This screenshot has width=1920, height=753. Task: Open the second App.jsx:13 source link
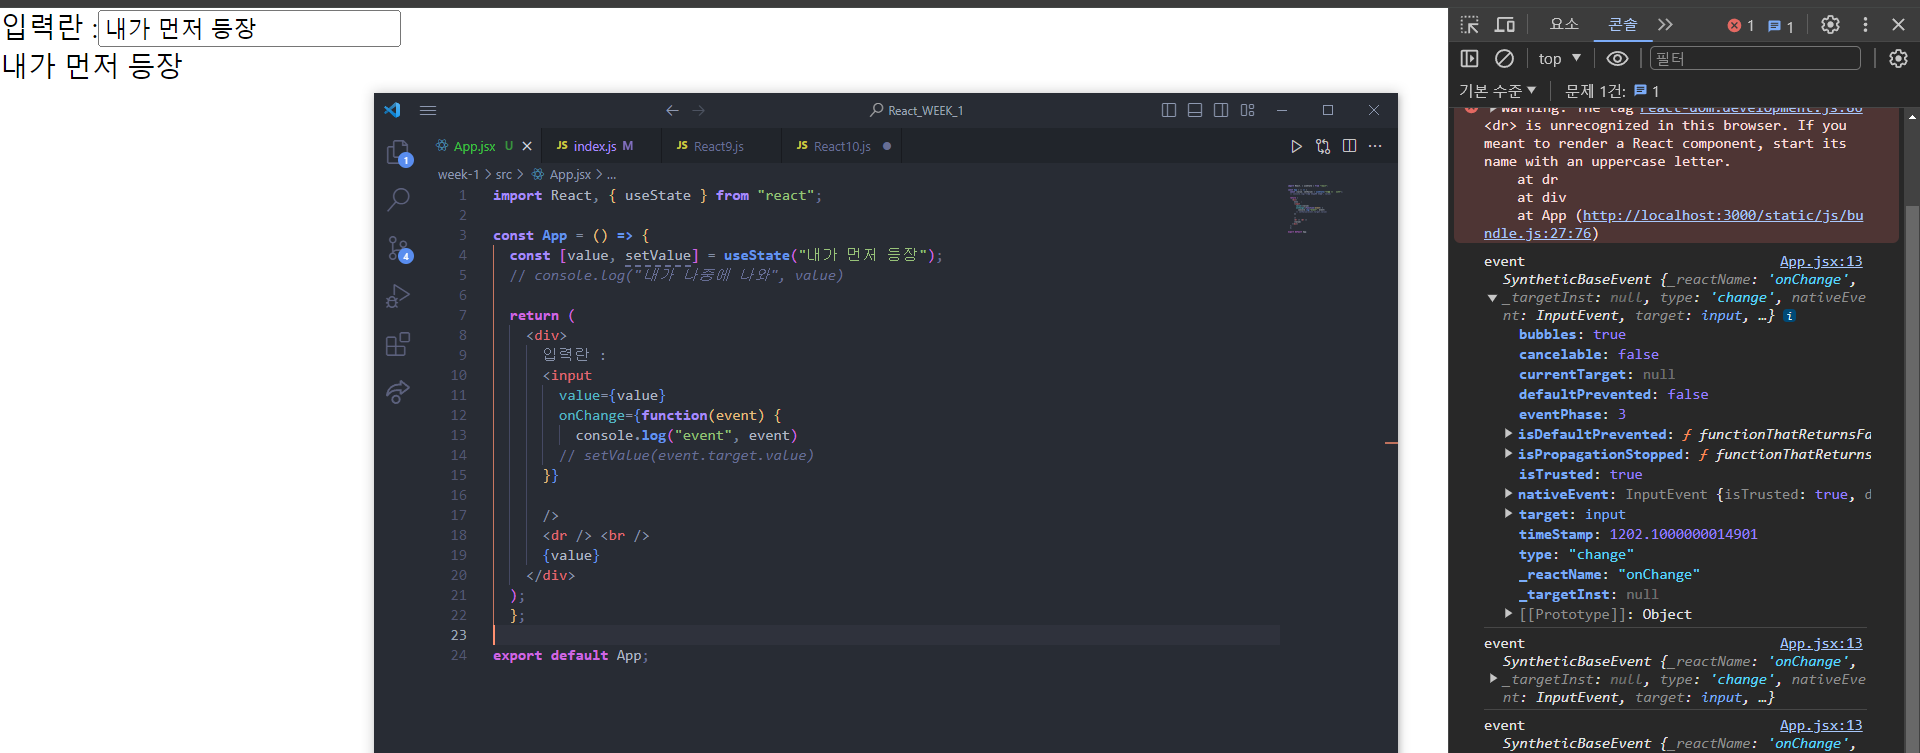pos(1821,643)
